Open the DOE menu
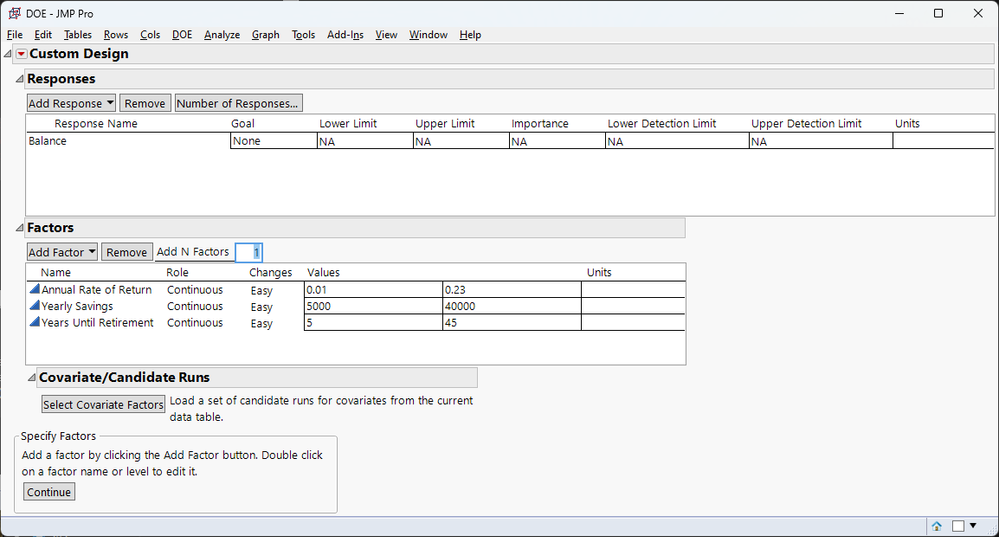The width and height of the screenshot is (999, 537). click(182, 35)
